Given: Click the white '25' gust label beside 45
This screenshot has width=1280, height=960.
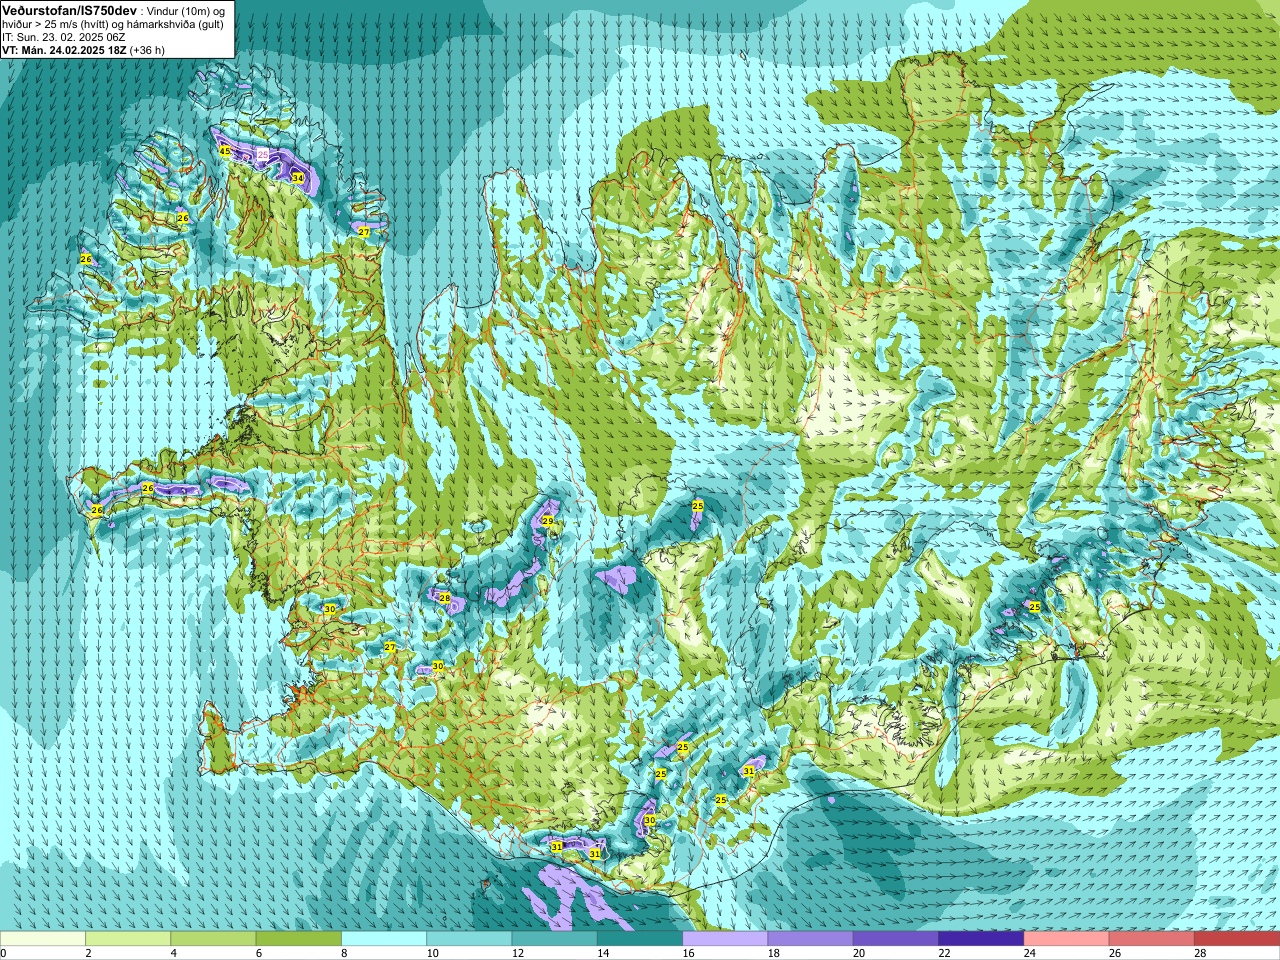Looking at the screenshot, I should point(263,155).
